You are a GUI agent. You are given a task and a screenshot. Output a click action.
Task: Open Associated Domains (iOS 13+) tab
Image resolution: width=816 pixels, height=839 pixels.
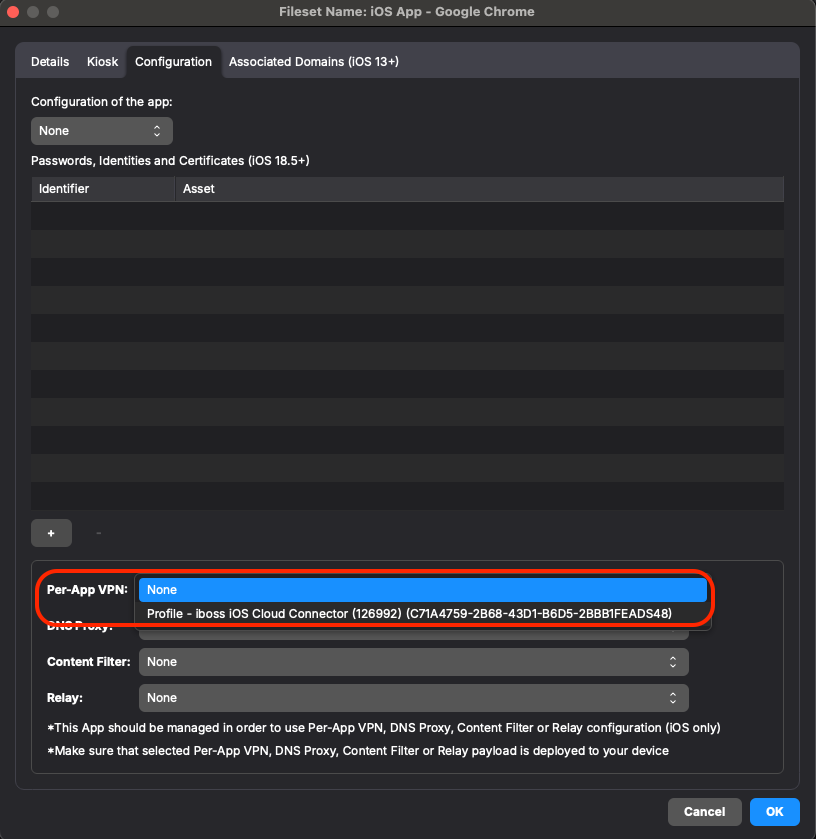coord(314,62)
